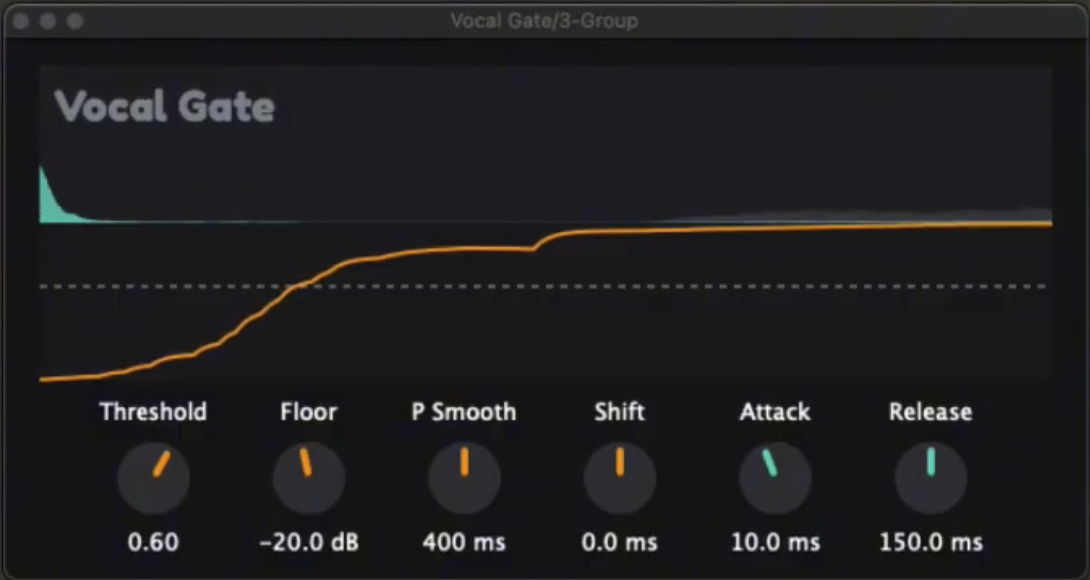1090x580 pixels.
Task: Select the 0.0 ms shift value
Action: 620,543
